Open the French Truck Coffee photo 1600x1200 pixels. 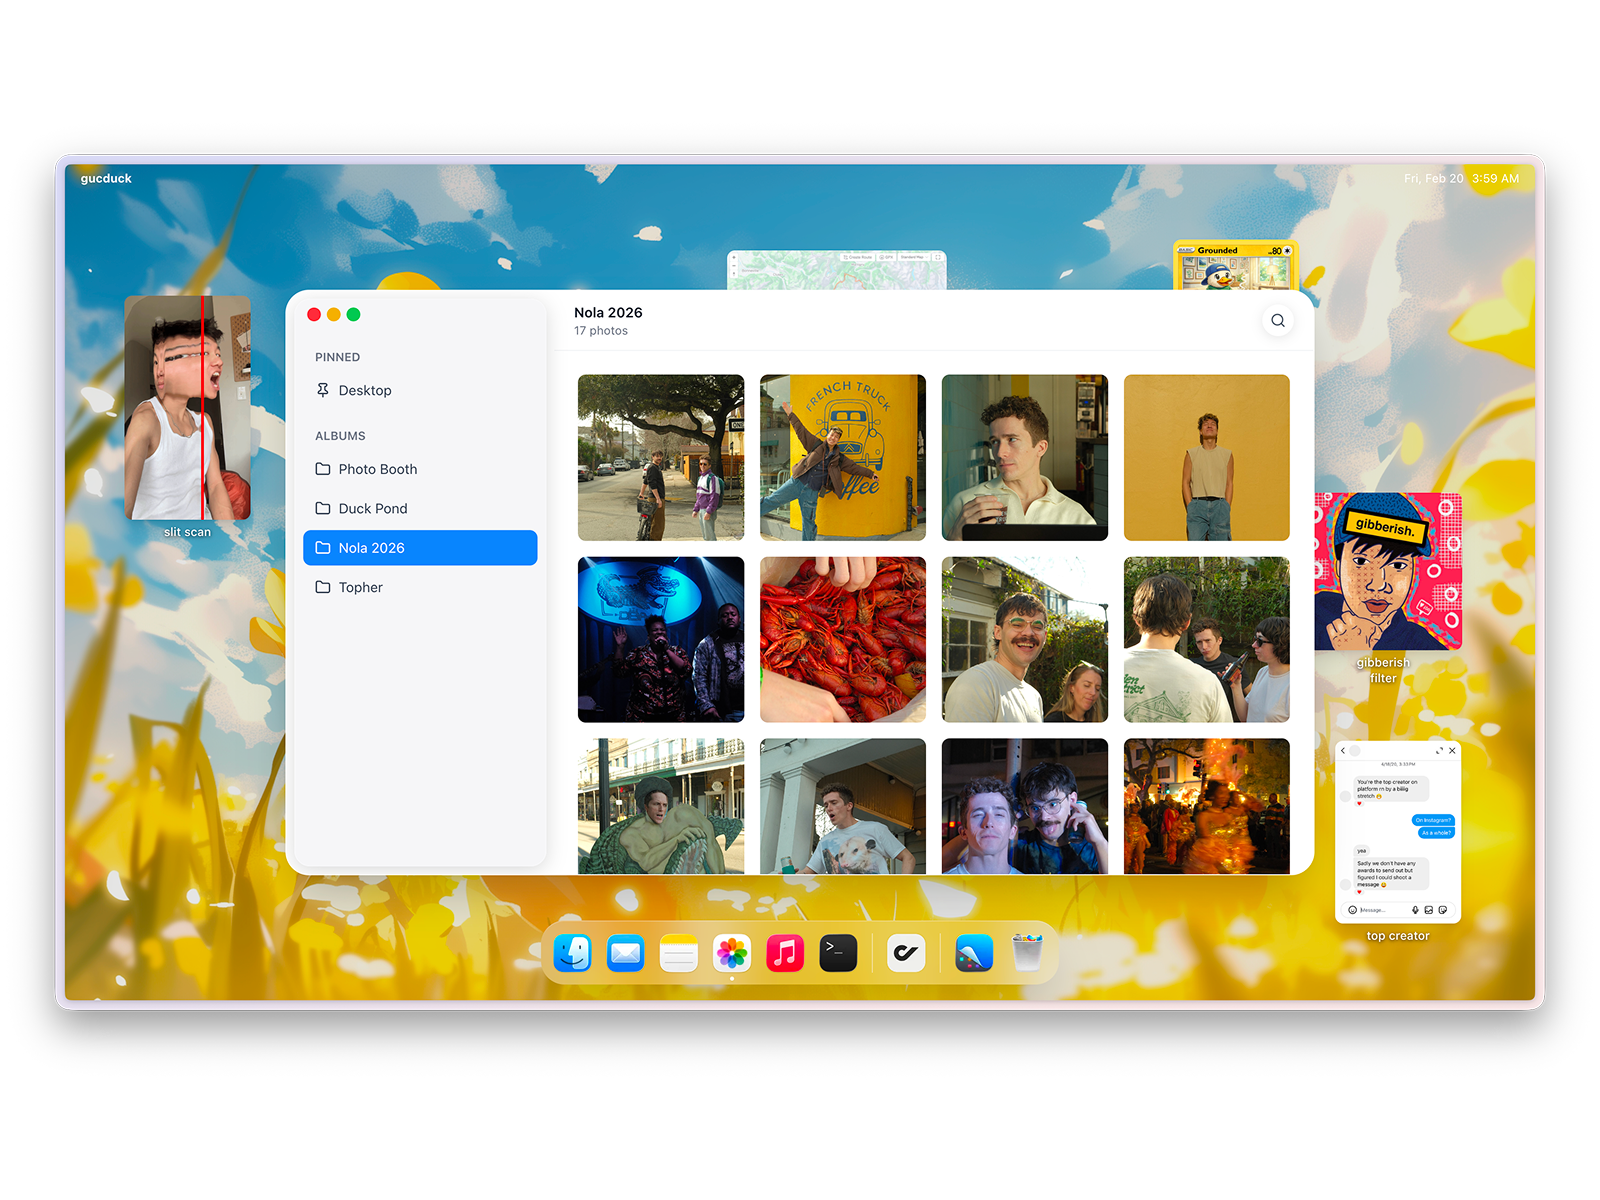coord(843,457)
